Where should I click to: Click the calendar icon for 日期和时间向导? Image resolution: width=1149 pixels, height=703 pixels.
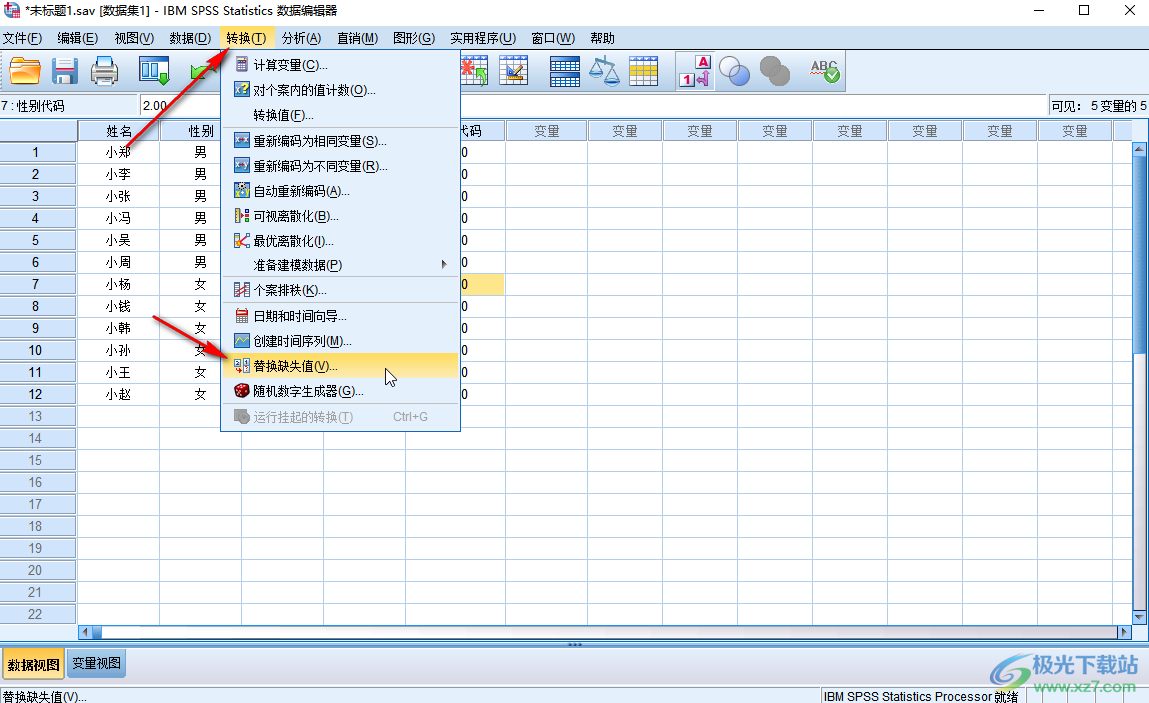pyautogui.click(x=242, y=316)
